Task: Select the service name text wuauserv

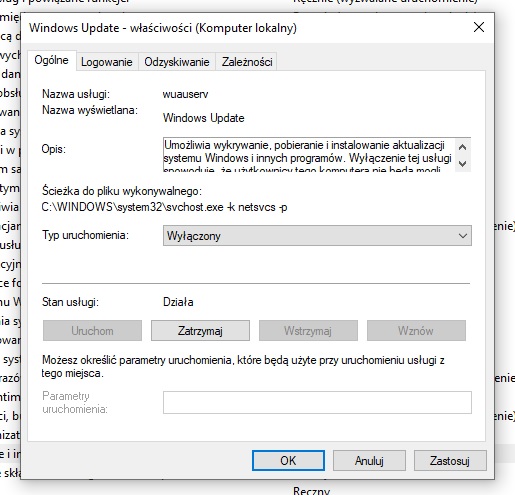Action: click(185, 94)
